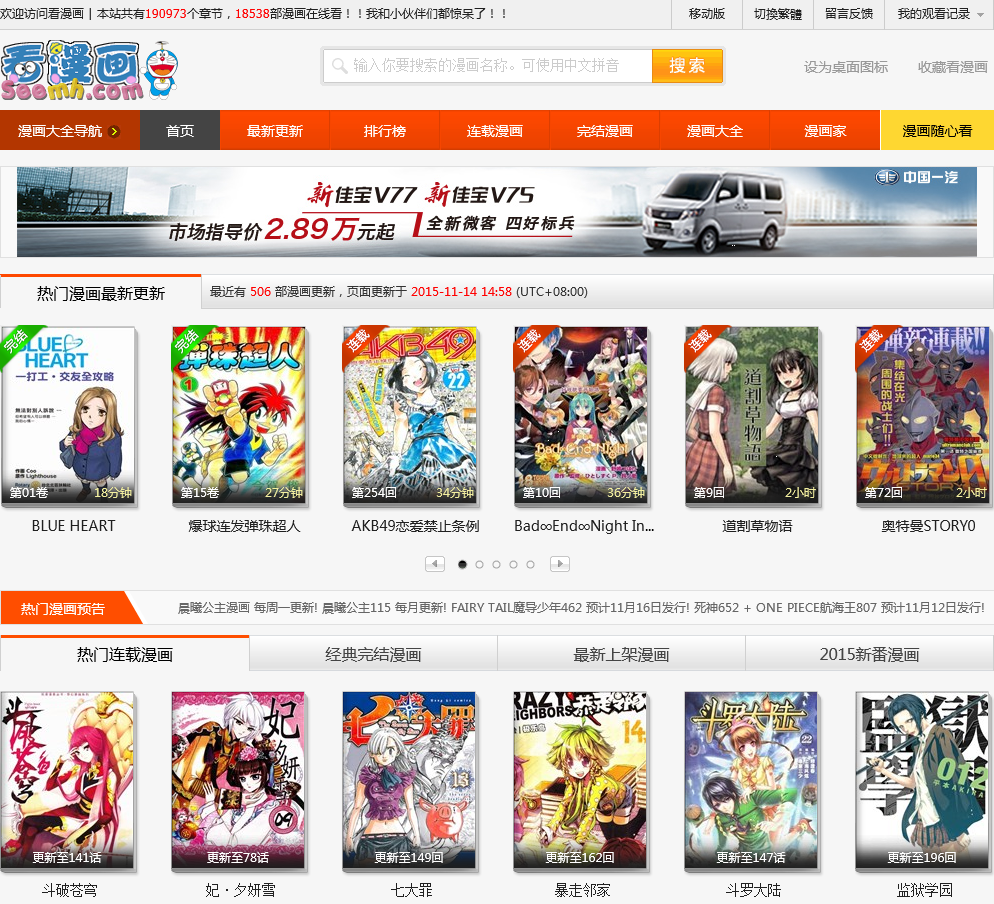The image size is (994, 904).
Task: Open the 爆球连发弹珠超人 cover thumbnail
Action: click(238, 415)
